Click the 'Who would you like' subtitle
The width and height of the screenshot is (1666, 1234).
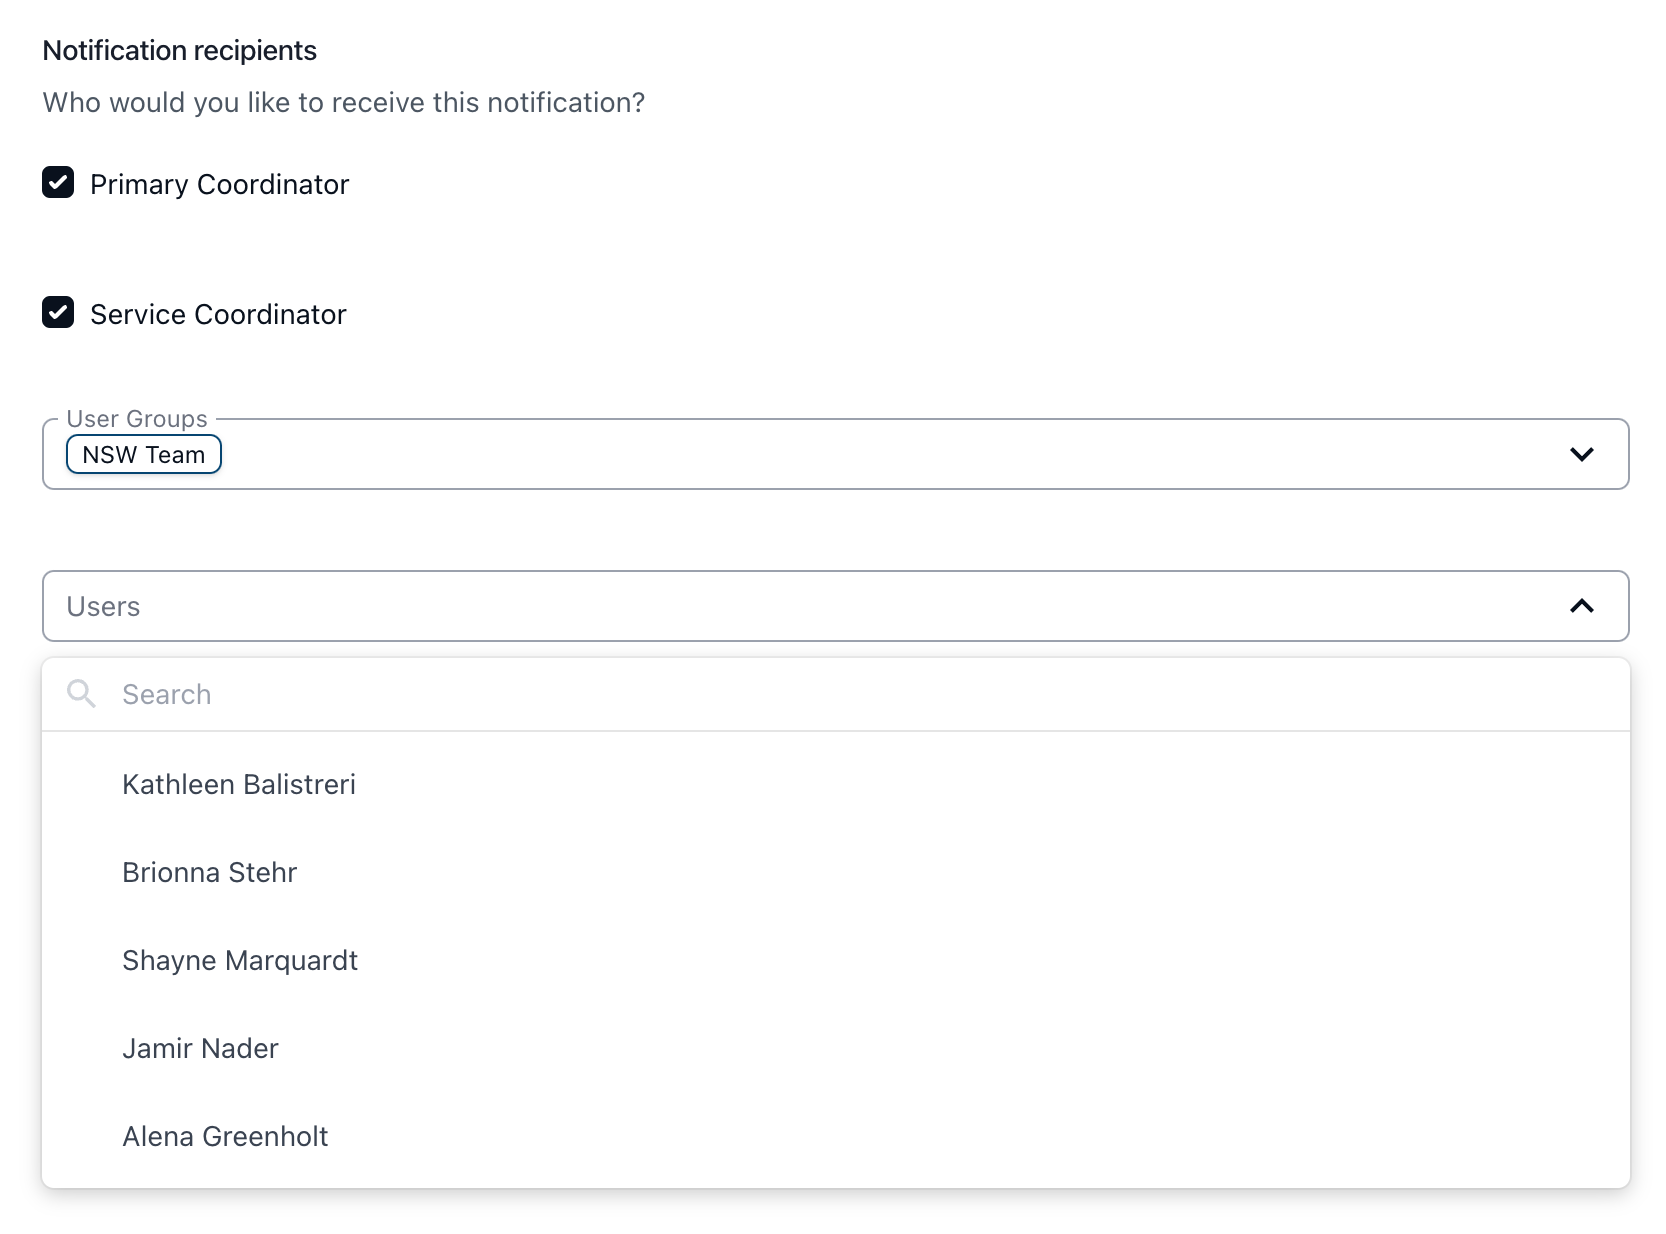click(343, 103)
